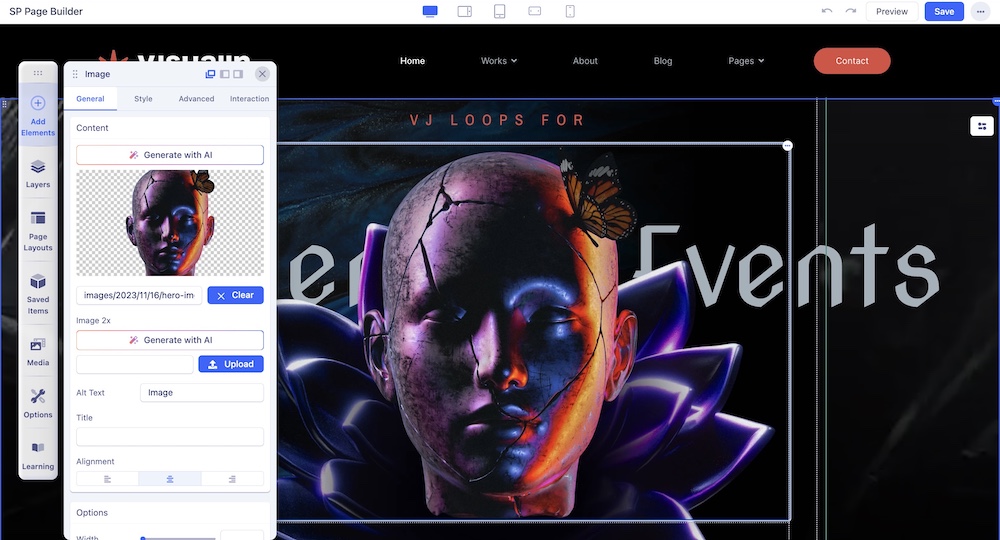Click the Blog menu item
The width and height of the screenshot is (1000, 540).
[663, 61]
